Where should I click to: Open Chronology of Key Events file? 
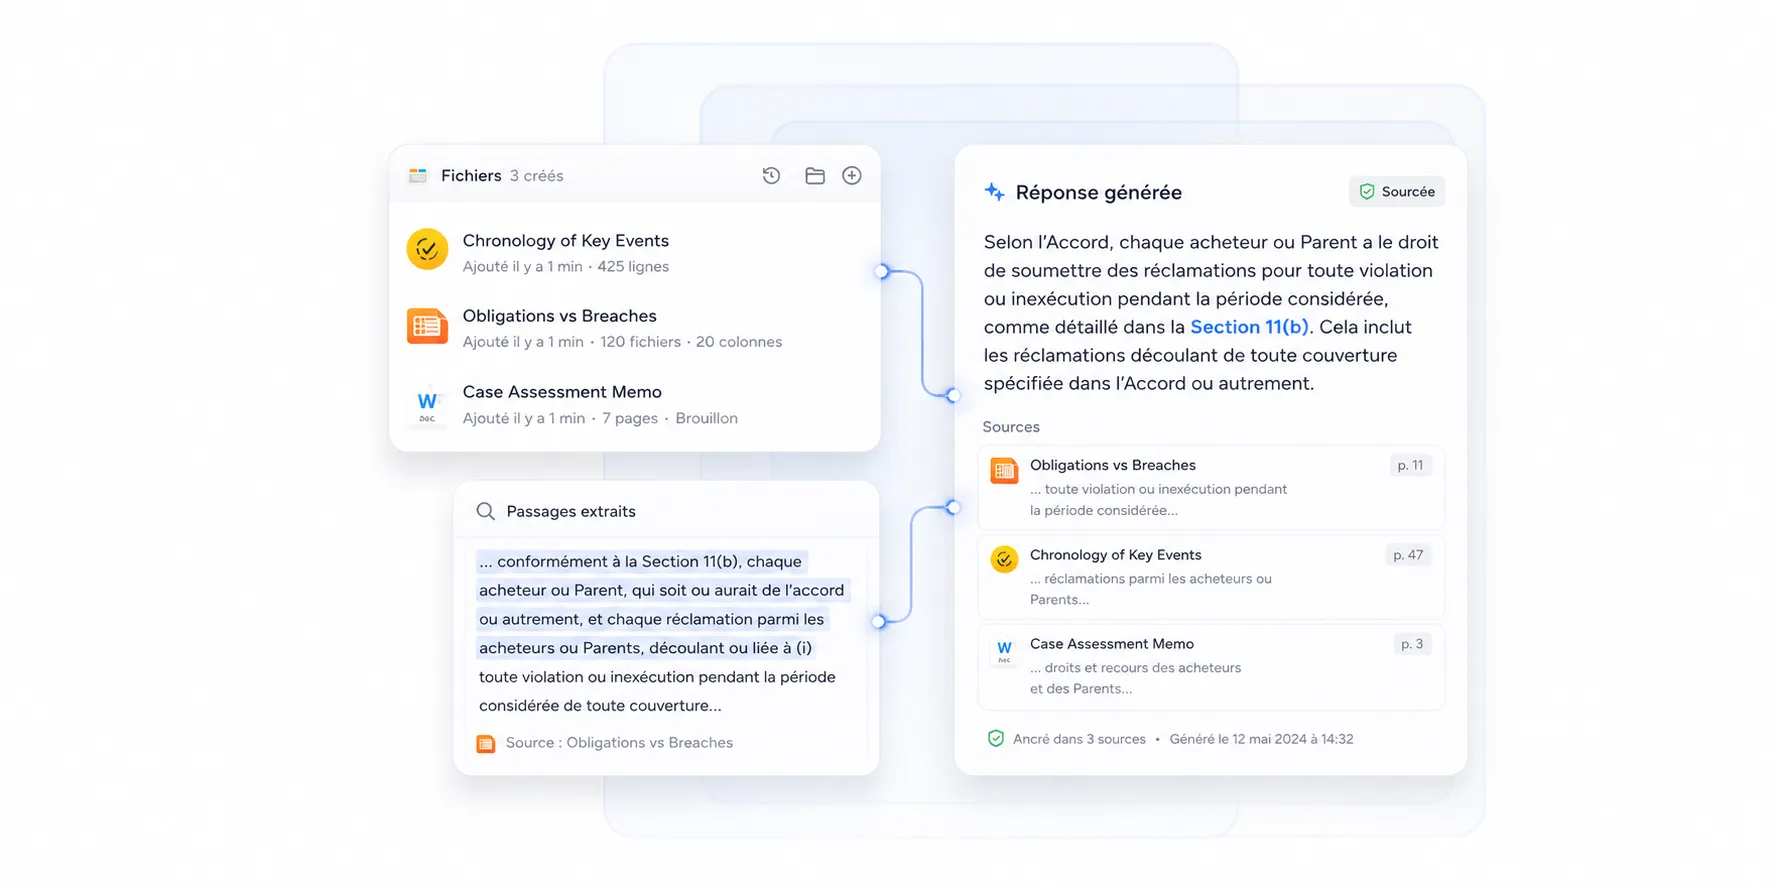pos(635,252)
